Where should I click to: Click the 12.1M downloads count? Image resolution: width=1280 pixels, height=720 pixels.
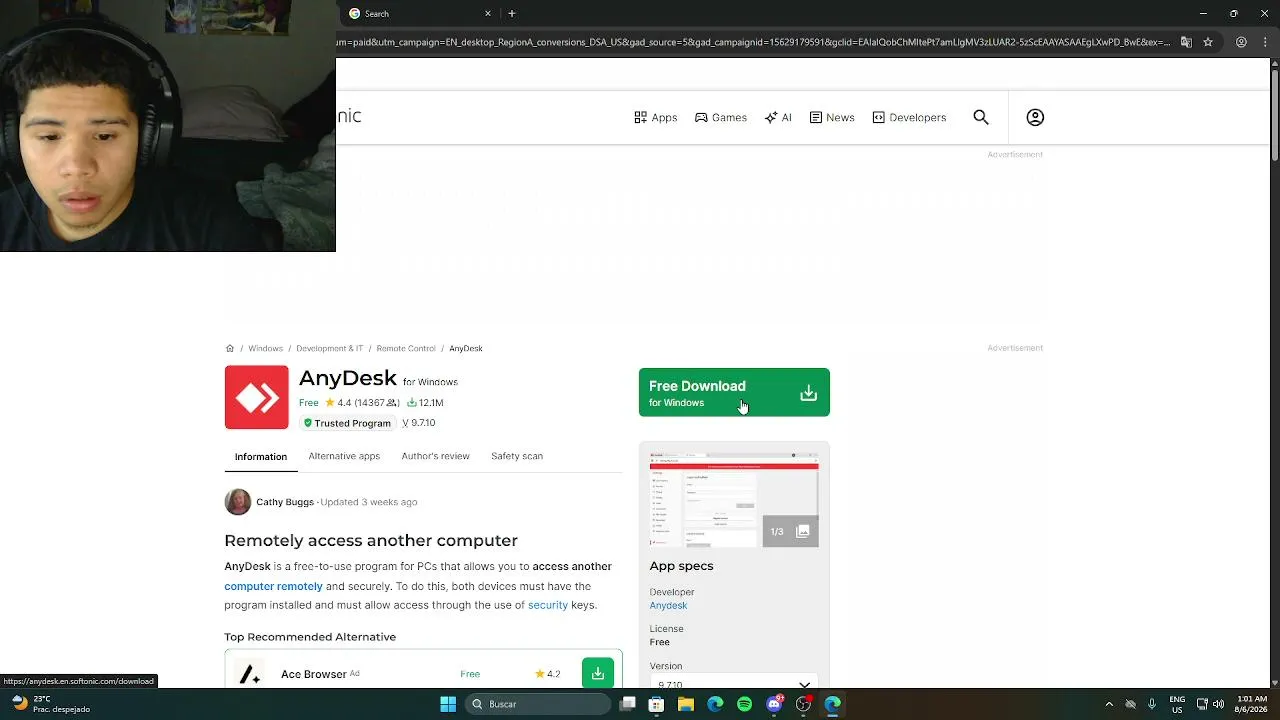coord(425,403)
